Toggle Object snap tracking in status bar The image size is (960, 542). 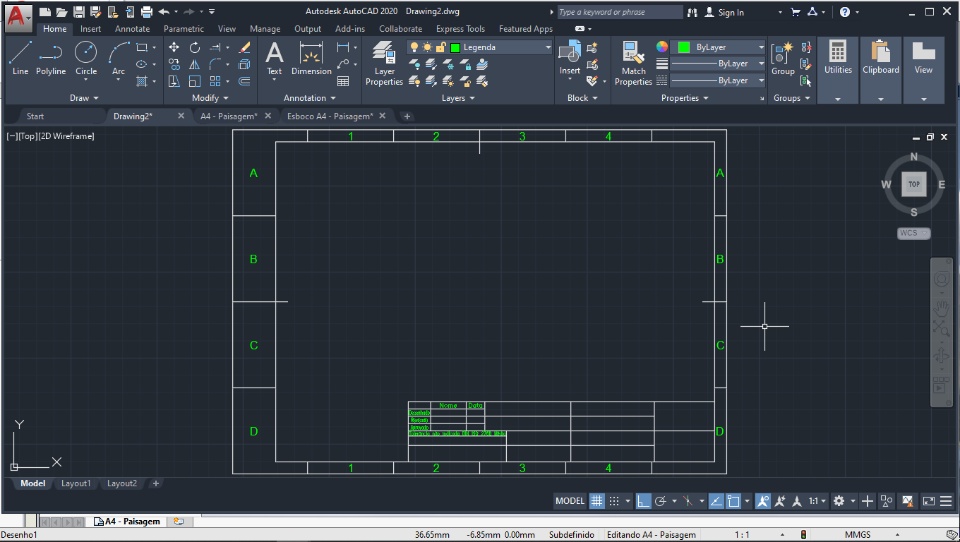(716, 501)
